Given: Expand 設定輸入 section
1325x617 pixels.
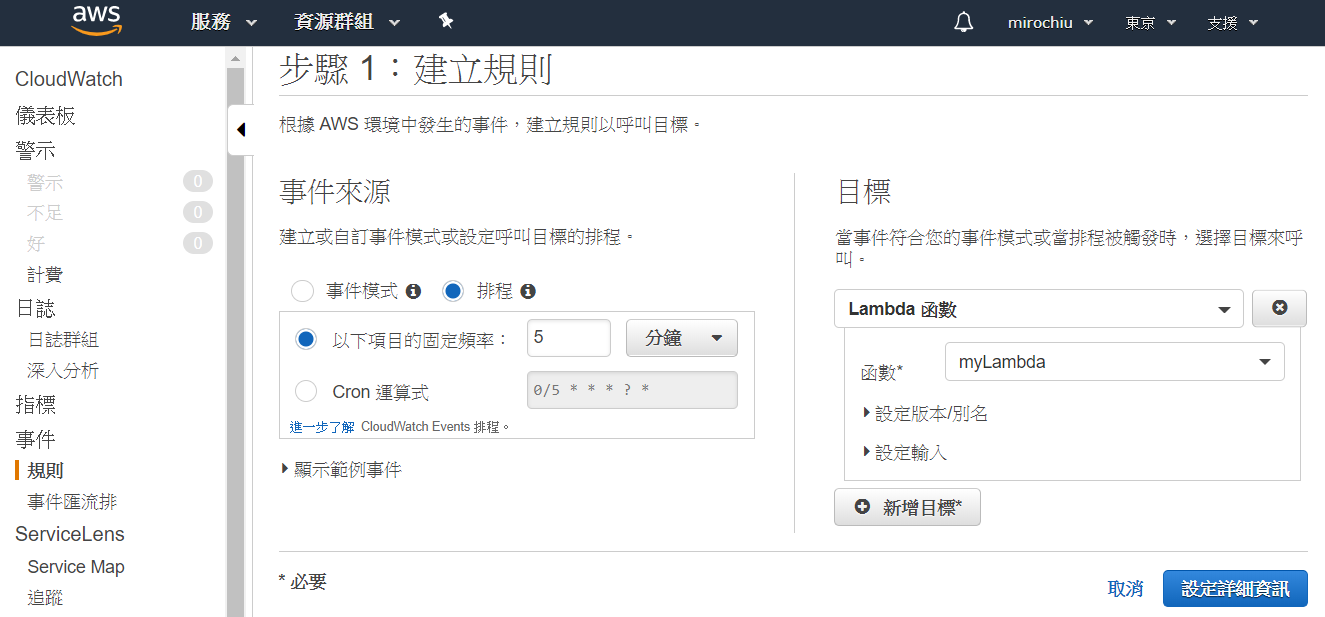Looking at the screenshot, I should click(904, 453).
